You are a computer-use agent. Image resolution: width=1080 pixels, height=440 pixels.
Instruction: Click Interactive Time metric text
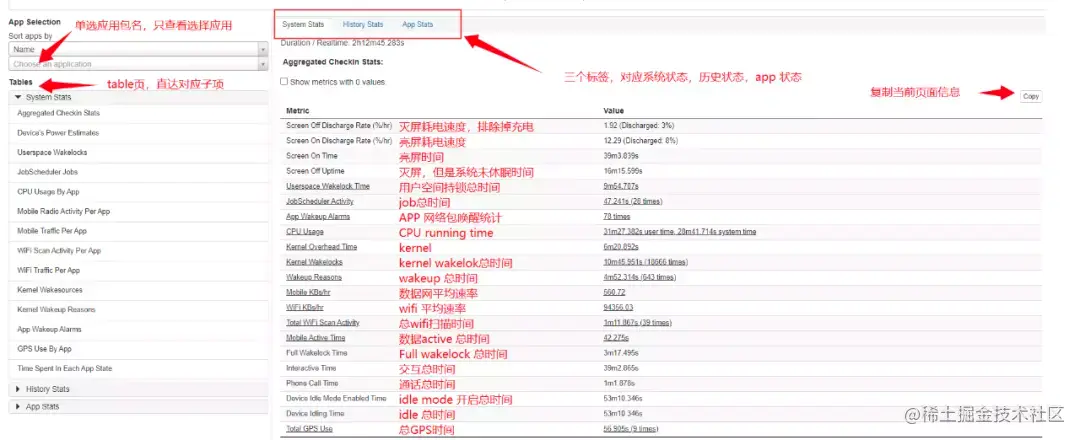pos(311,368)
